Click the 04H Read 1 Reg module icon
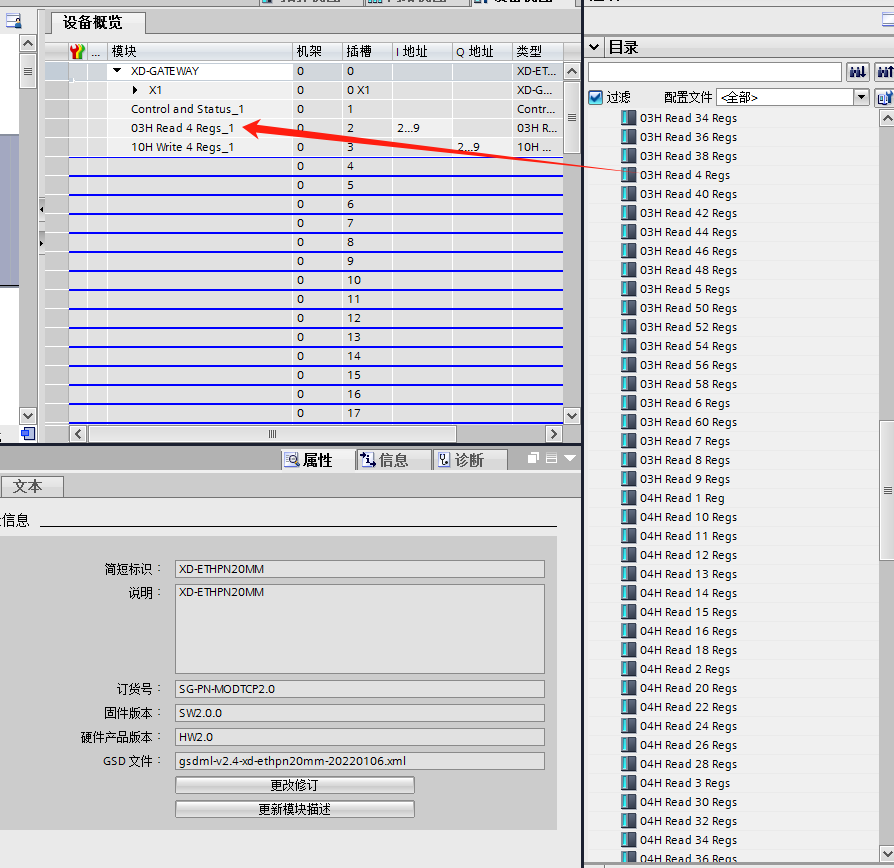This screenshot has height=868, width=894. (628, 498)
